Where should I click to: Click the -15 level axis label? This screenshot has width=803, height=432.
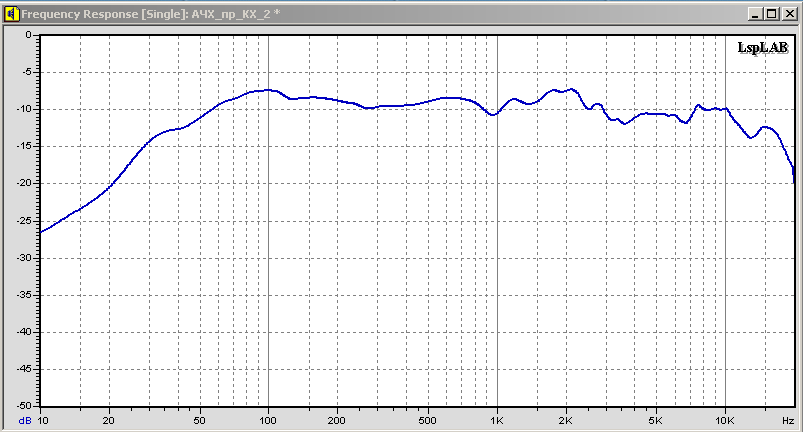click(x=24, y=146)
